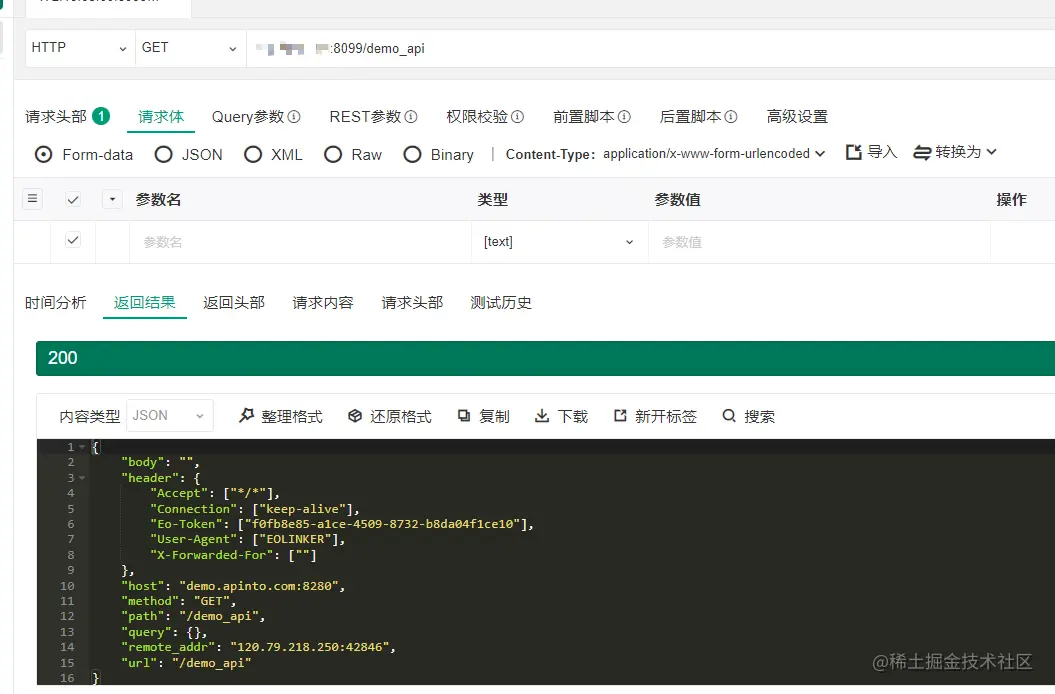Click the "method": "GET" line
This screenshot has height=694, width=1055.
[178, 601]
